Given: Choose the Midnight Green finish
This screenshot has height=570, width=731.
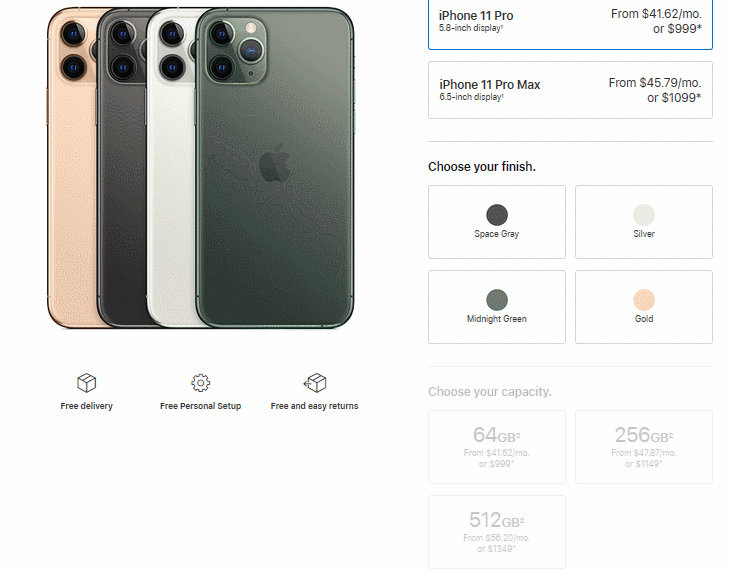Looking at the screenshot, I should pos(497,307).
